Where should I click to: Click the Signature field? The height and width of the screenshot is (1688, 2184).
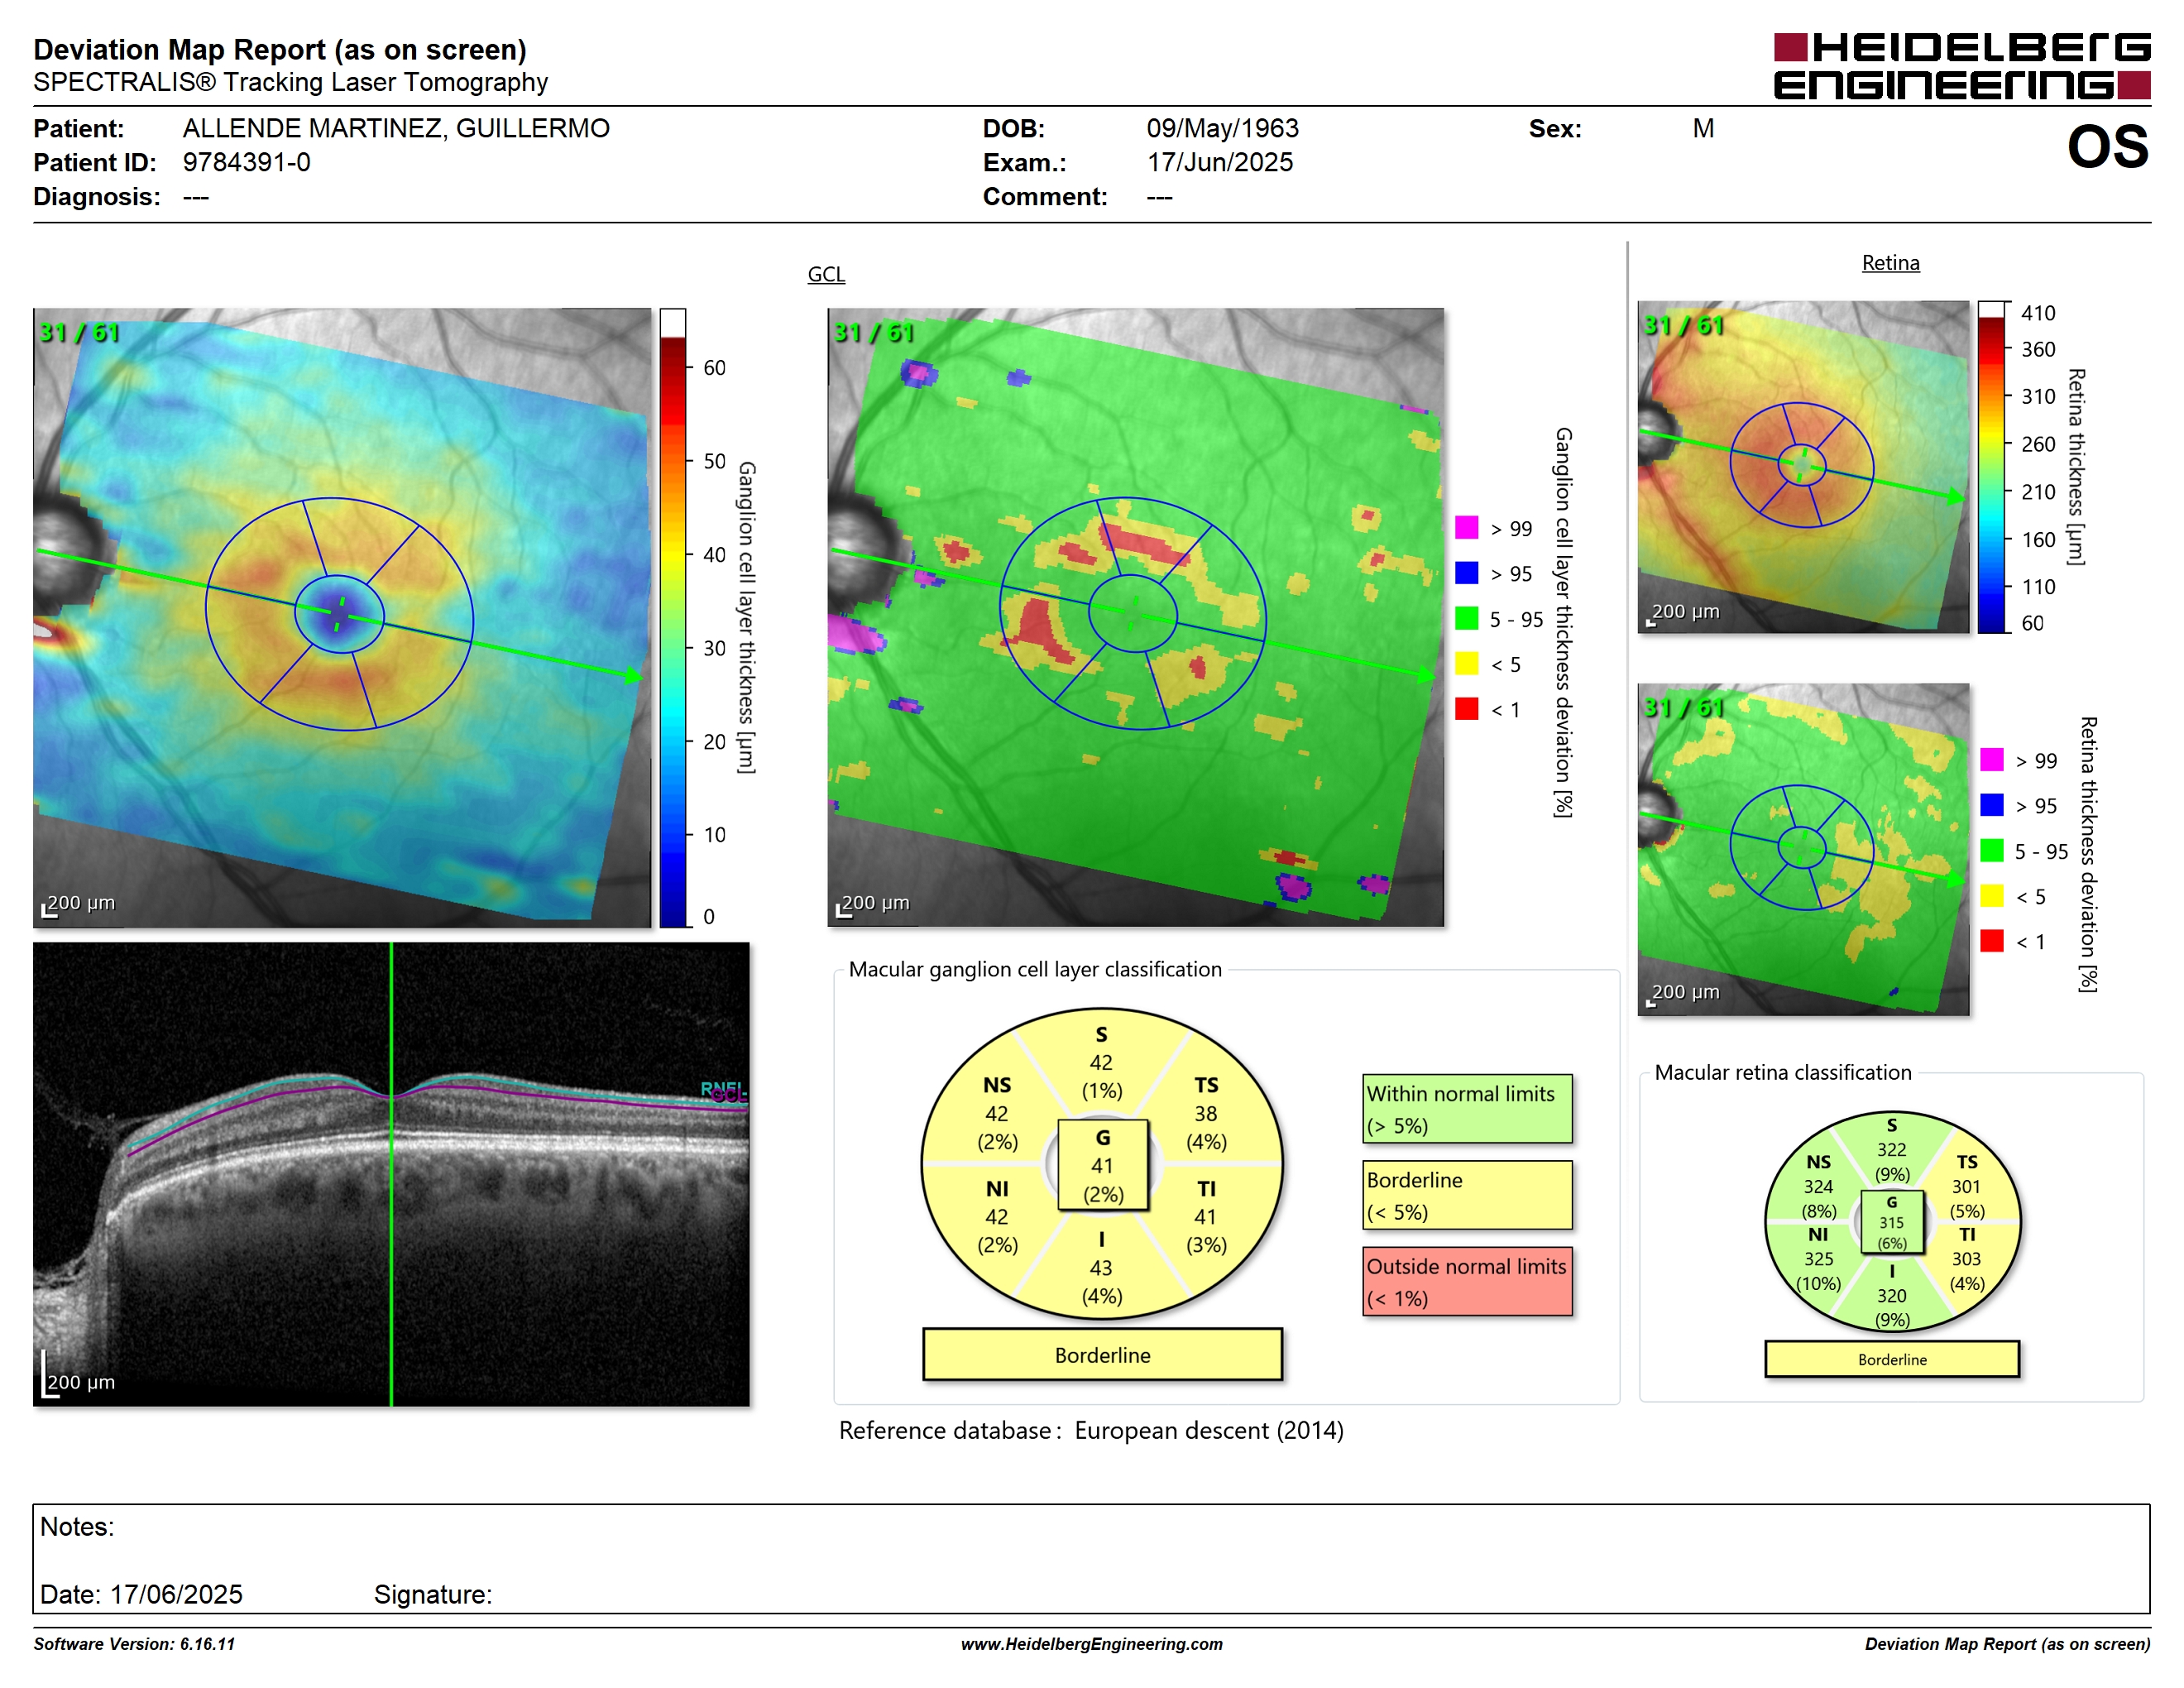coord(433,1594)
